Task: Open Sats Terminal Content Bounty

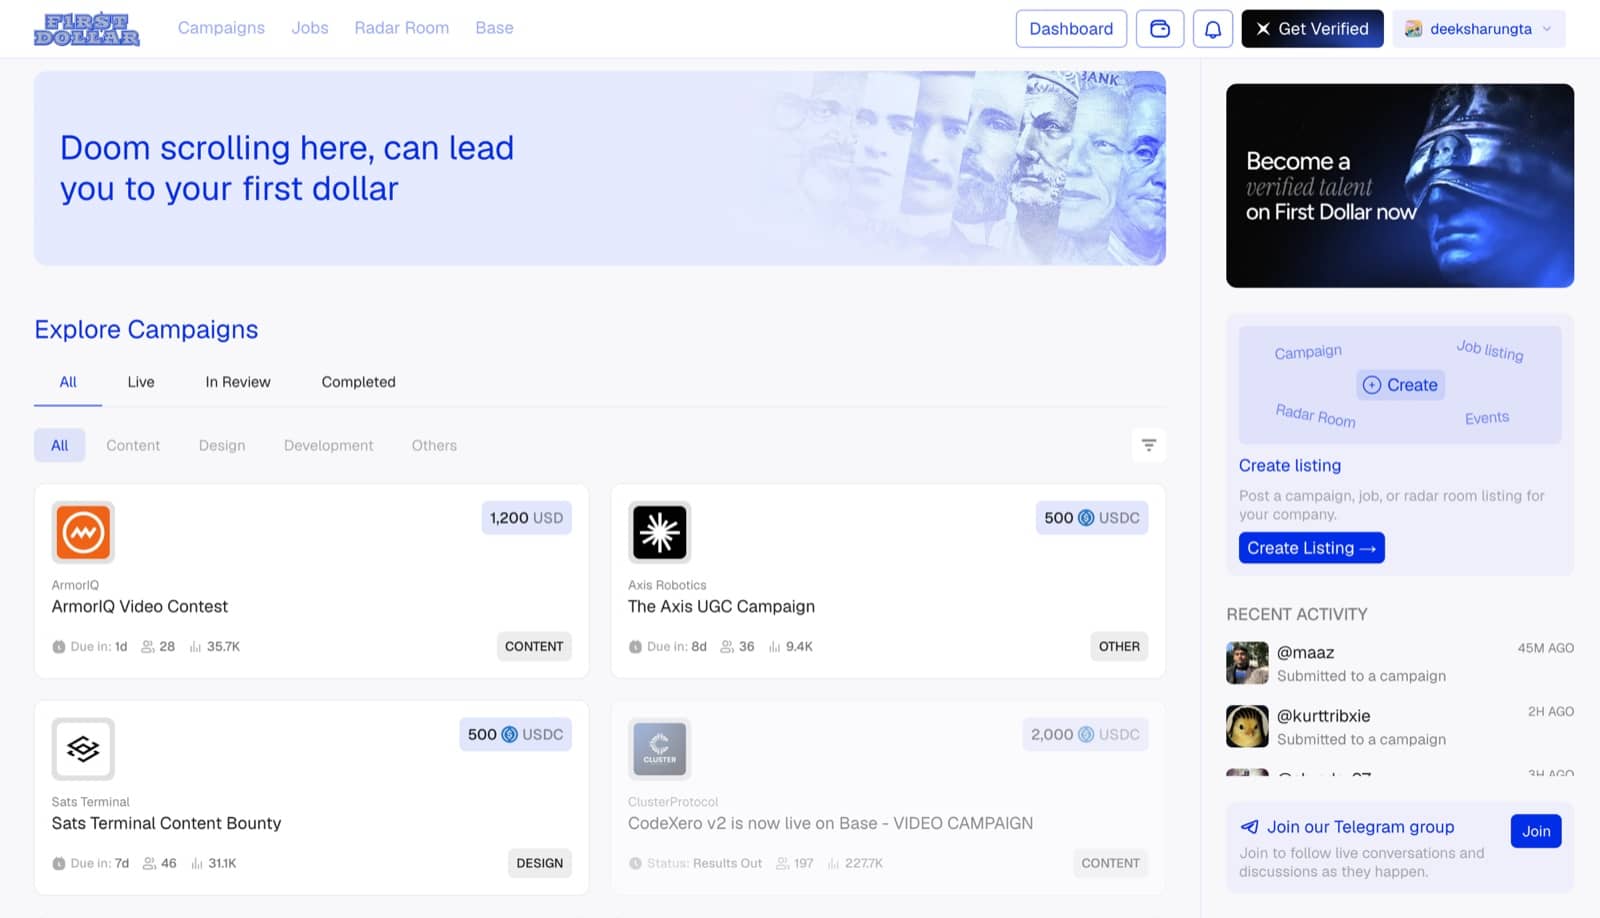Action: click(166, 823)
